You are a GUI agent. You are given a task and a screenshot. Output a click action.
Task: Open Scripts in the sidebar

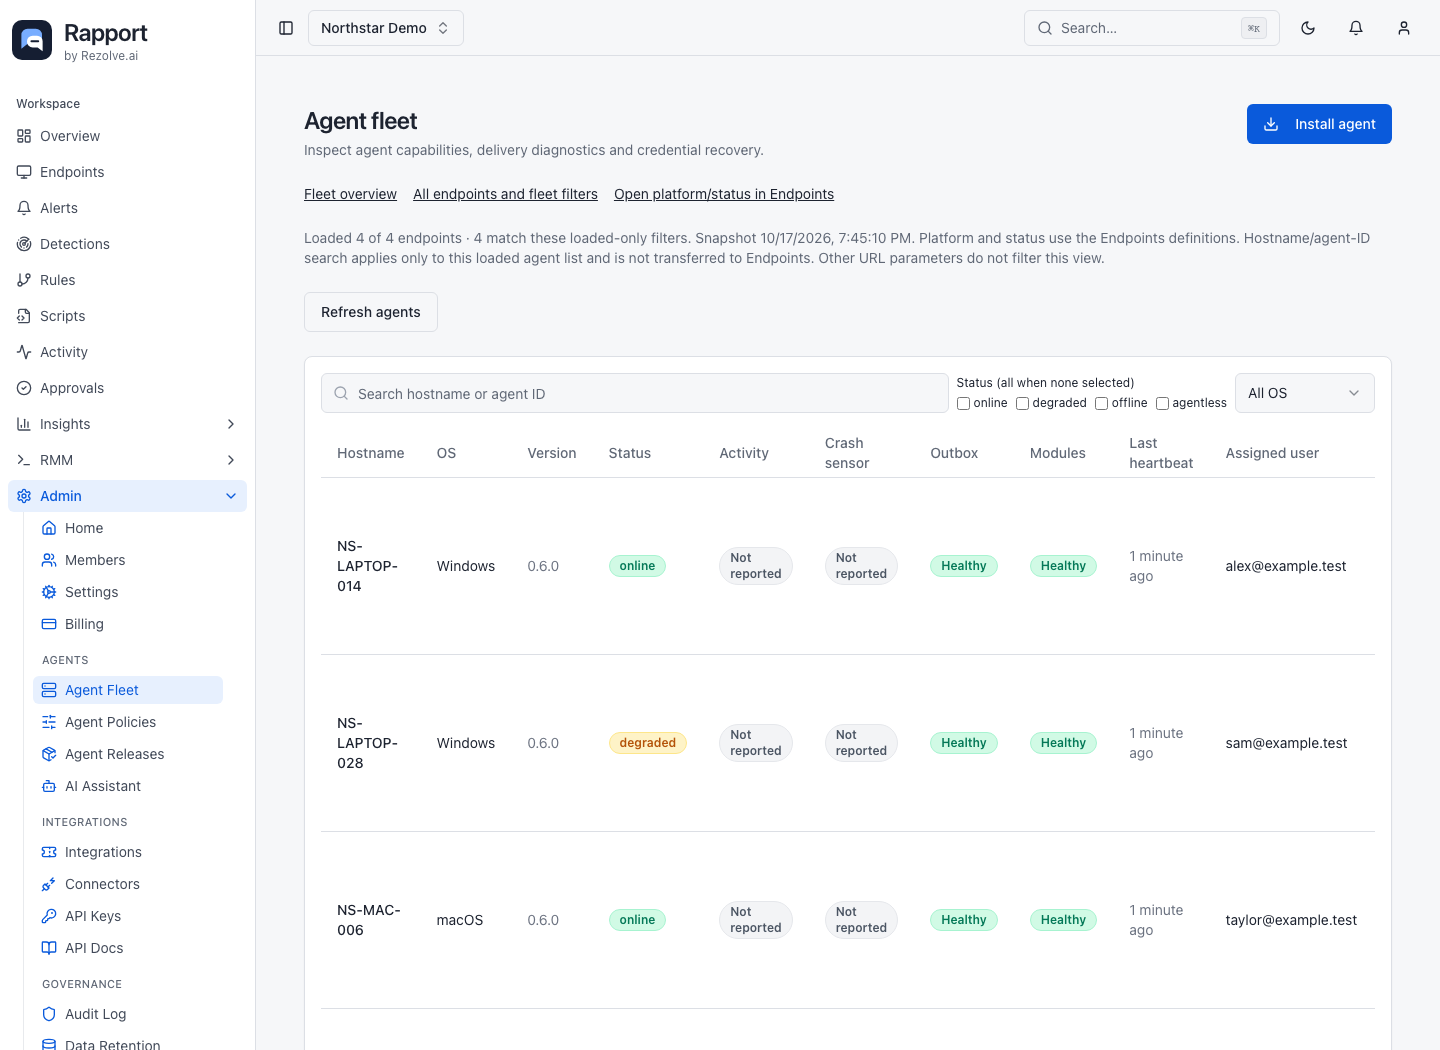click(127, 316)
